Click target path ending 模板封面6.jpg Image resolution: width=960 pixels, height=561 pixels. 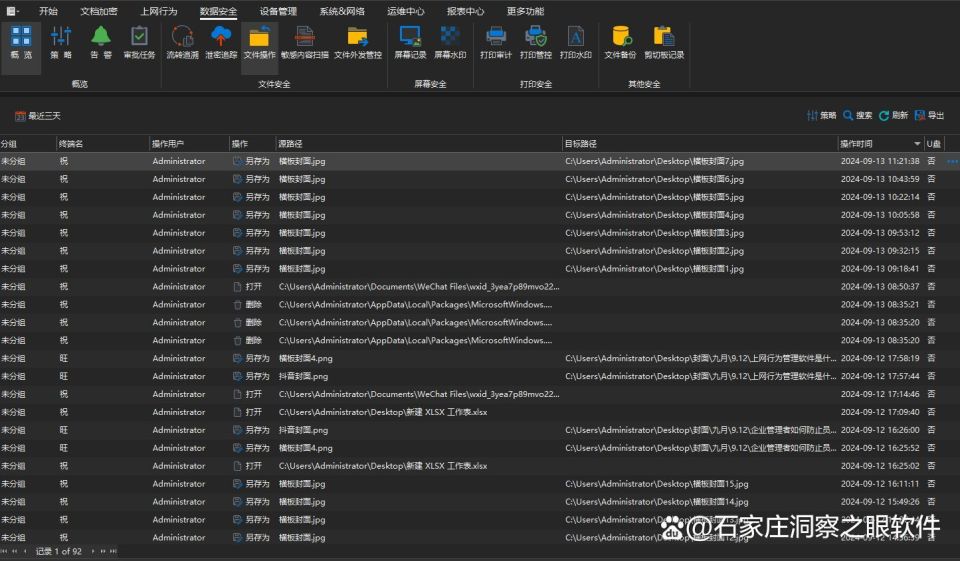[x=654, y=179]
